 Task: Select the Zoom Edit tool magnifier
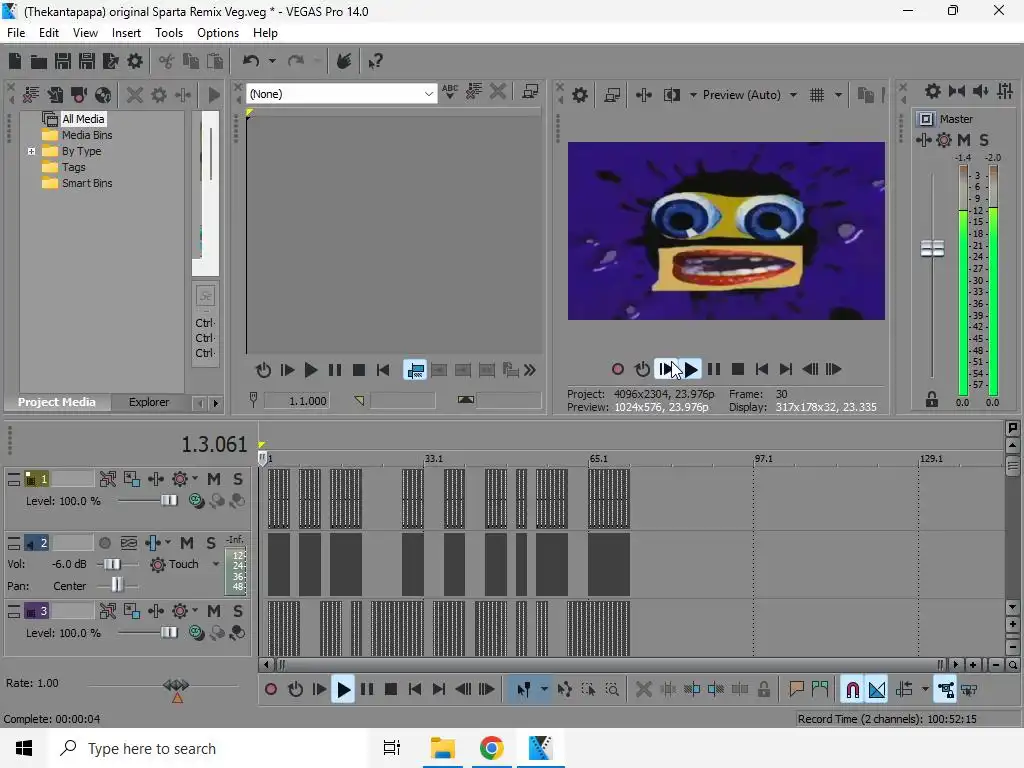pos(612,689)
